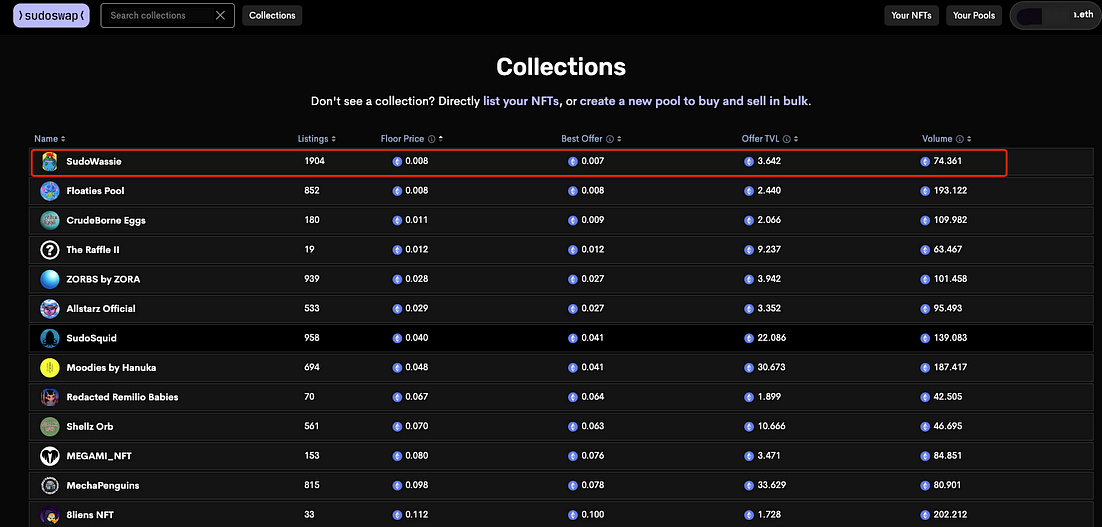This screenshot has height=527, width=1102.
Task: Click the MEGAMI_NFT avatar icon
Action: [x=49, y=456]
